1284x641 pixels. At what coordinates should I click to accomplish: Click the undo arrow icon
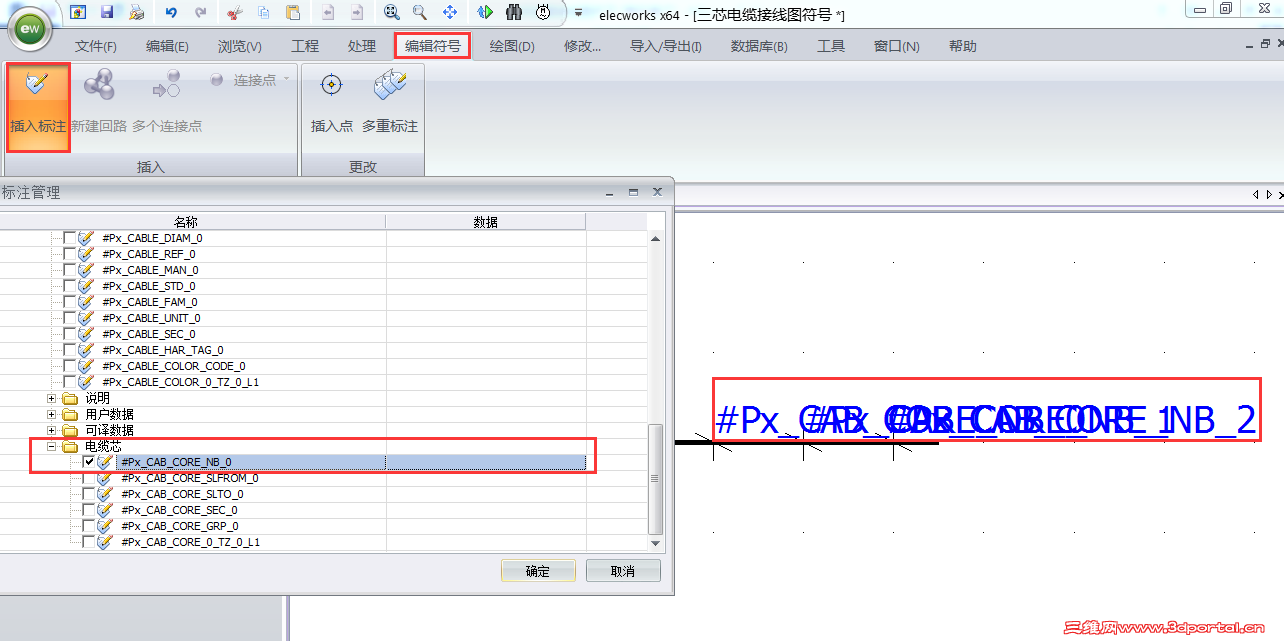(x=171, y=12)
